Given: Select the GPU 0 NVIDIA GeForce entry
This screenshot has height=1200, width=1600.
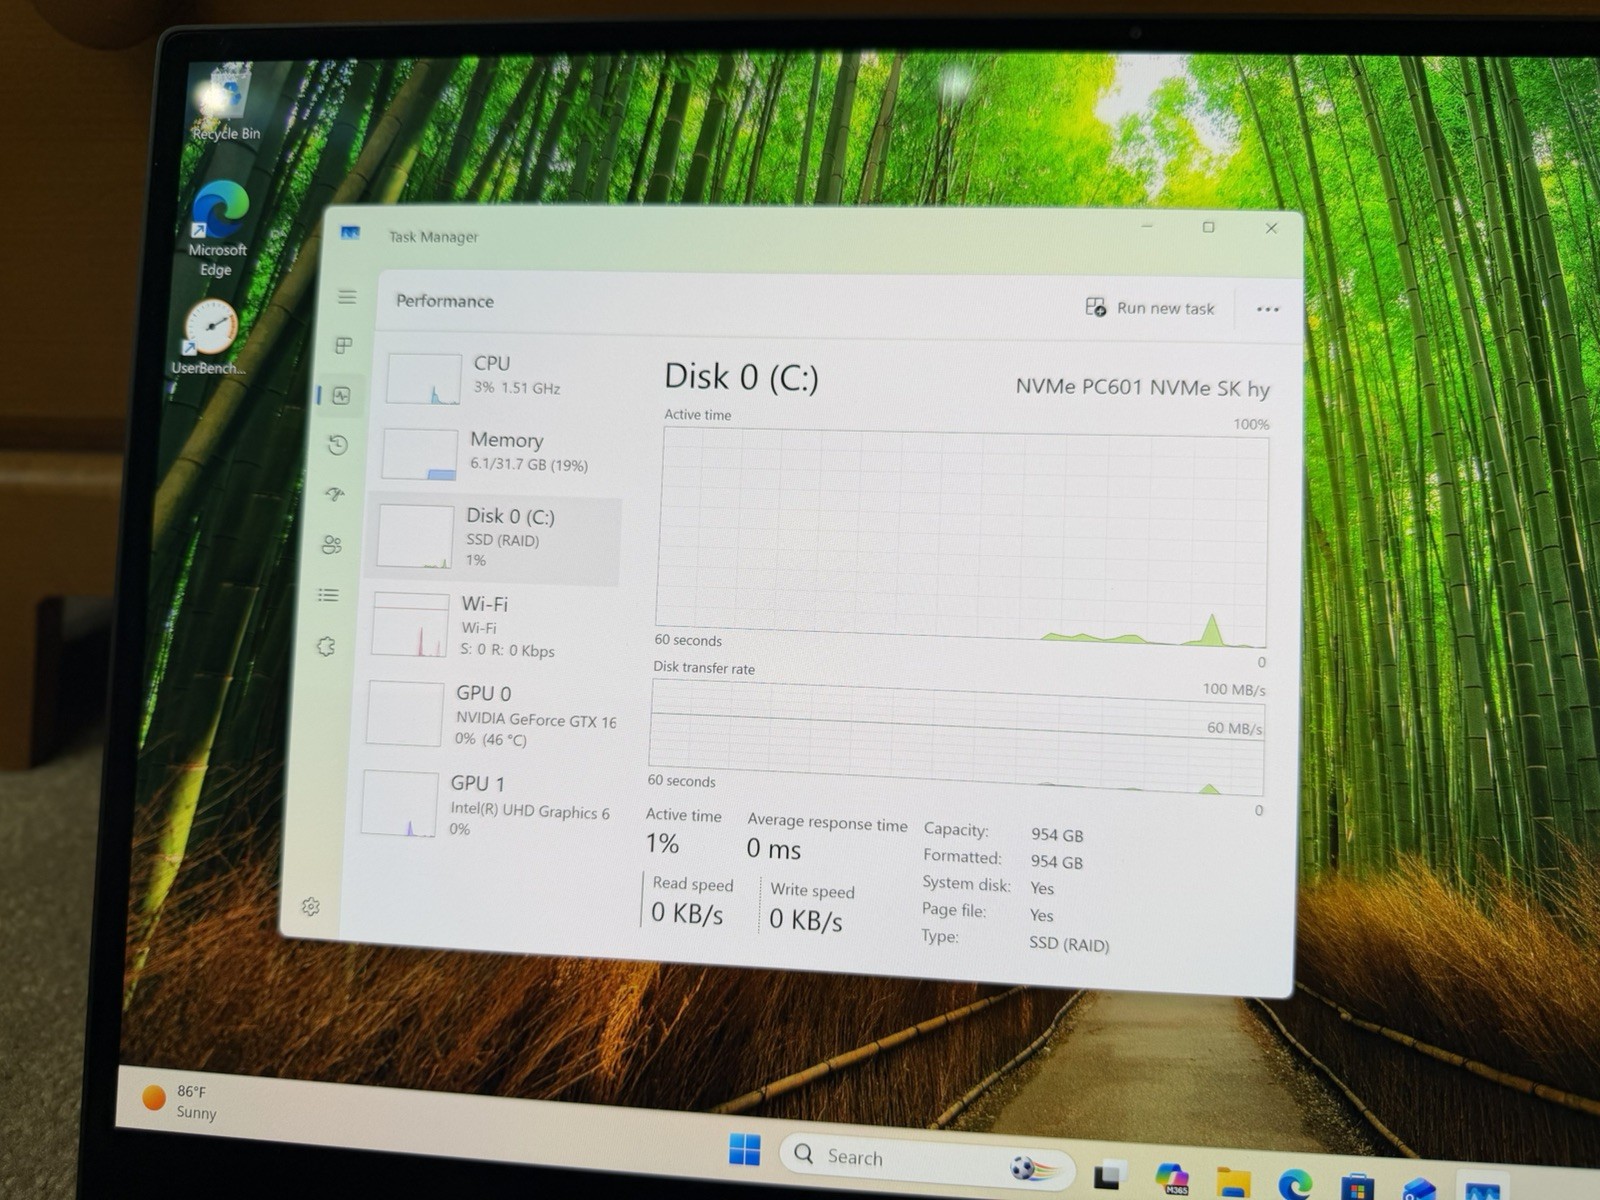Looking at the screenshot, I should [x=490, y=715].
